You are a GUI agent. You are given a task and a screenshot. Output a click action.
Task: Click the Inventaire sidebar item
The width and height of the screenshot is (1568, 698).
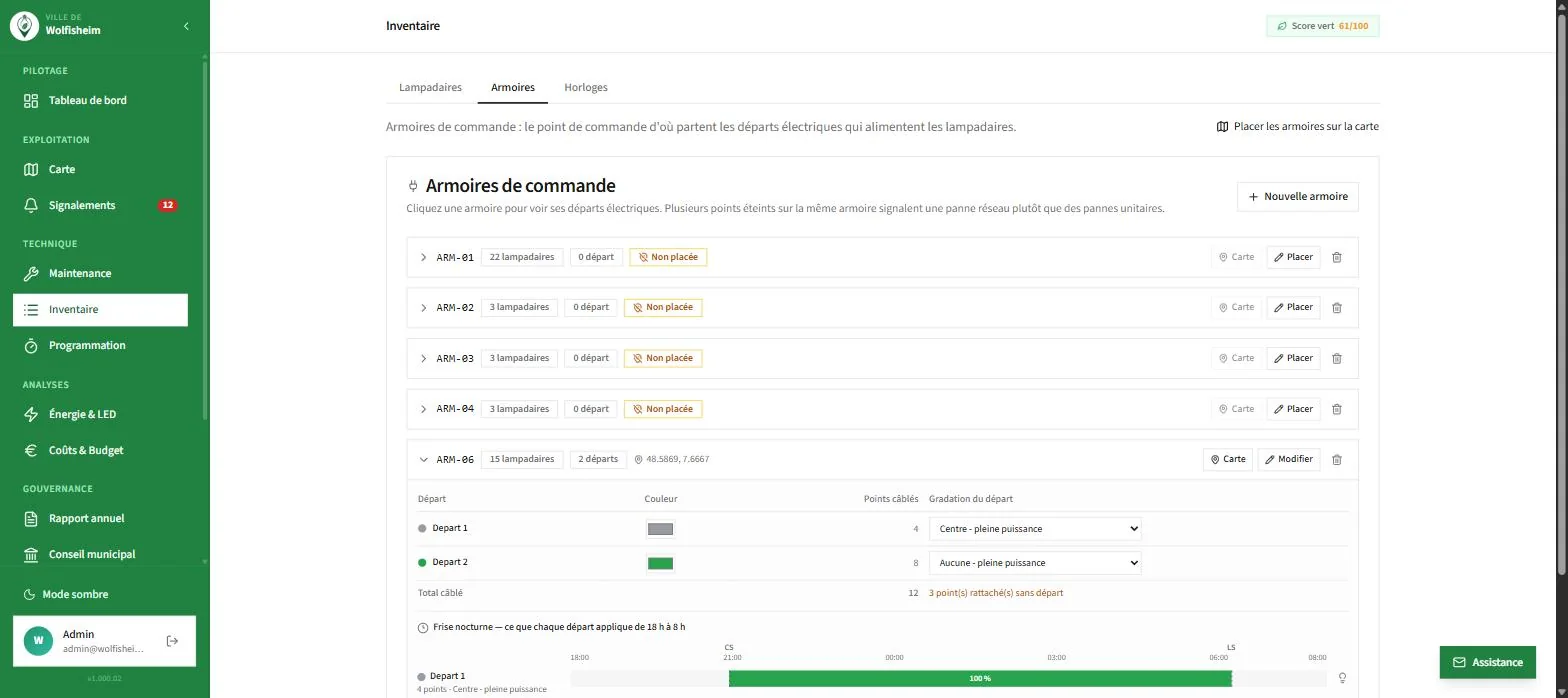tap(100, 310)
